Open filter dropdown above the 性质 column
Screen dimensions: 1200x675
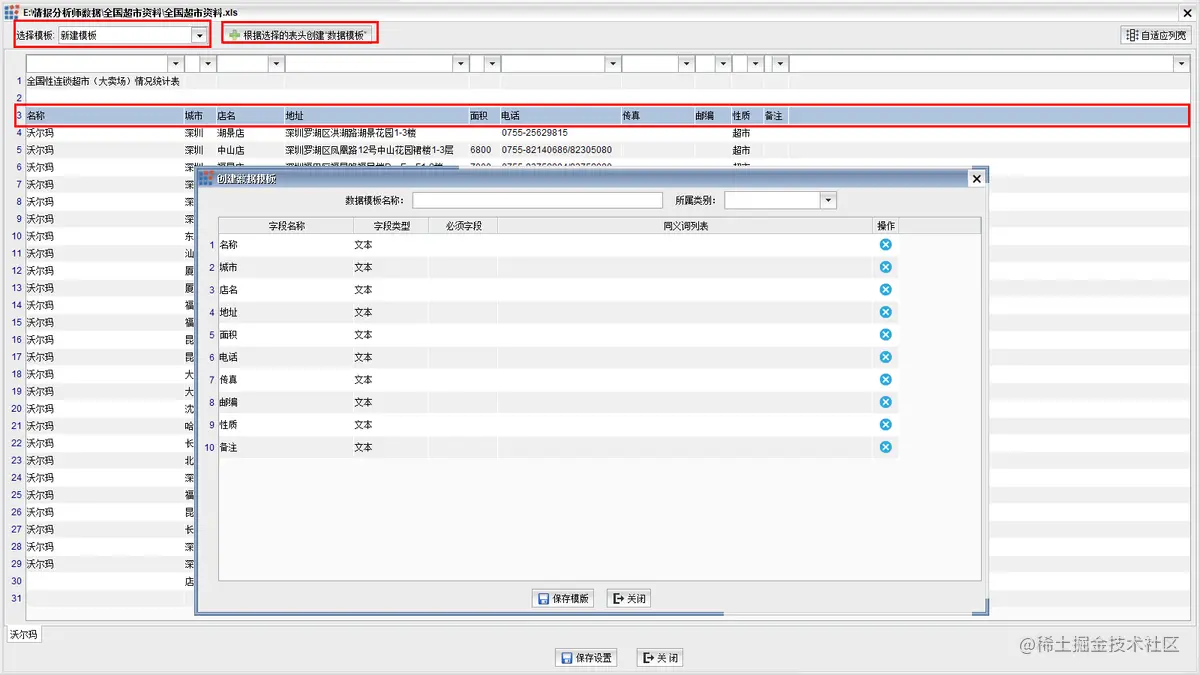(755, 64)
